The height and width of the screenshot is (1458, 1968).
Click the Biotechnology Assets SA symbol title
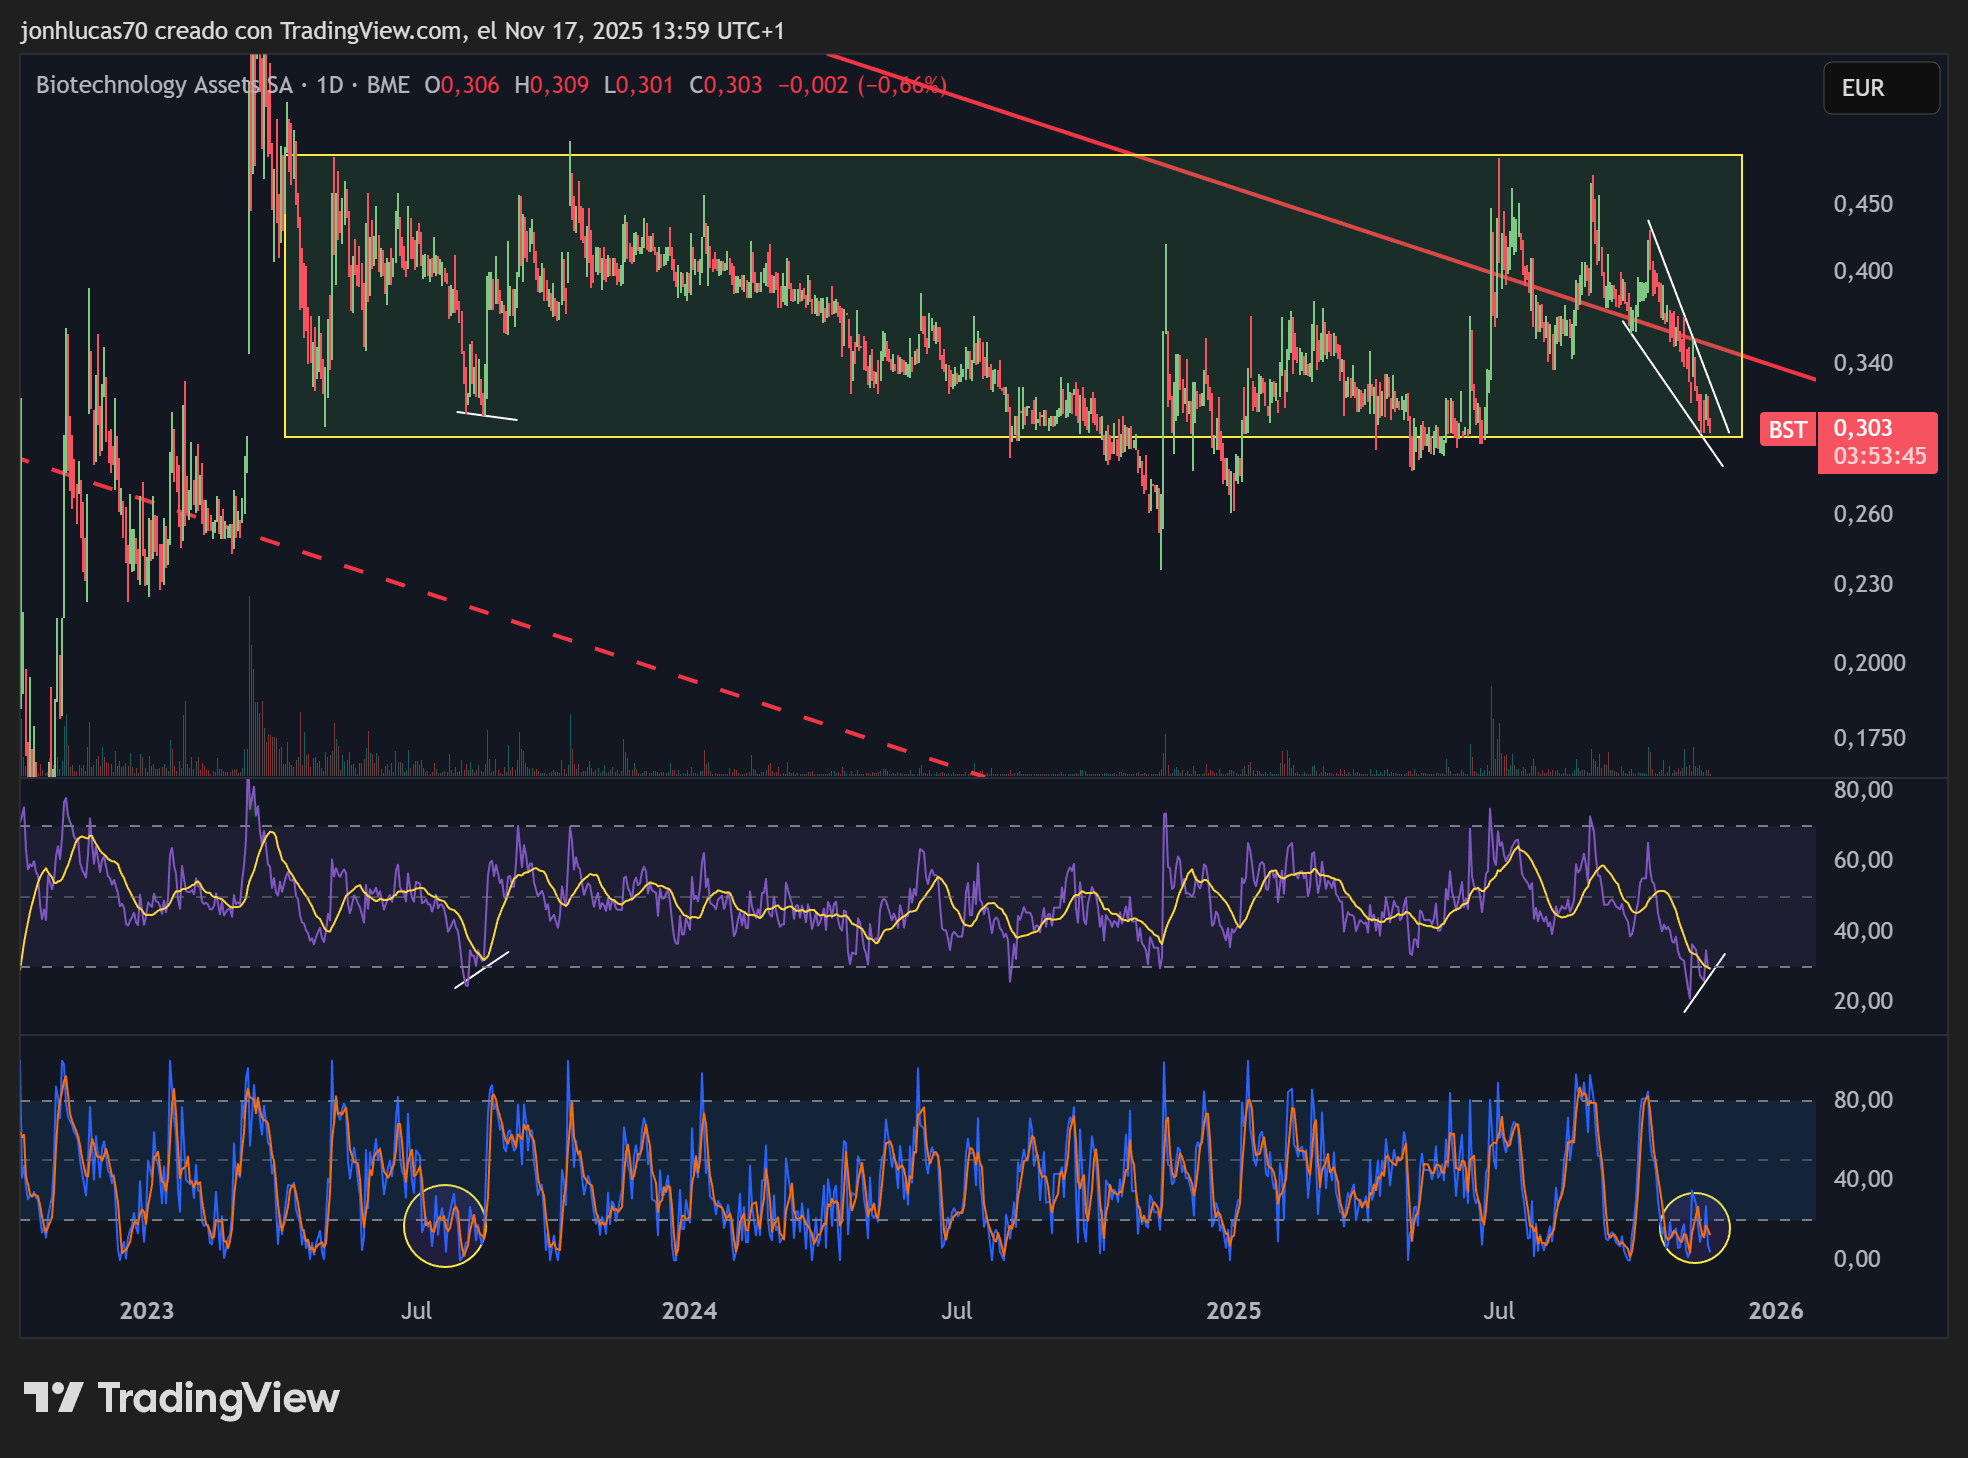pos(164,85)
